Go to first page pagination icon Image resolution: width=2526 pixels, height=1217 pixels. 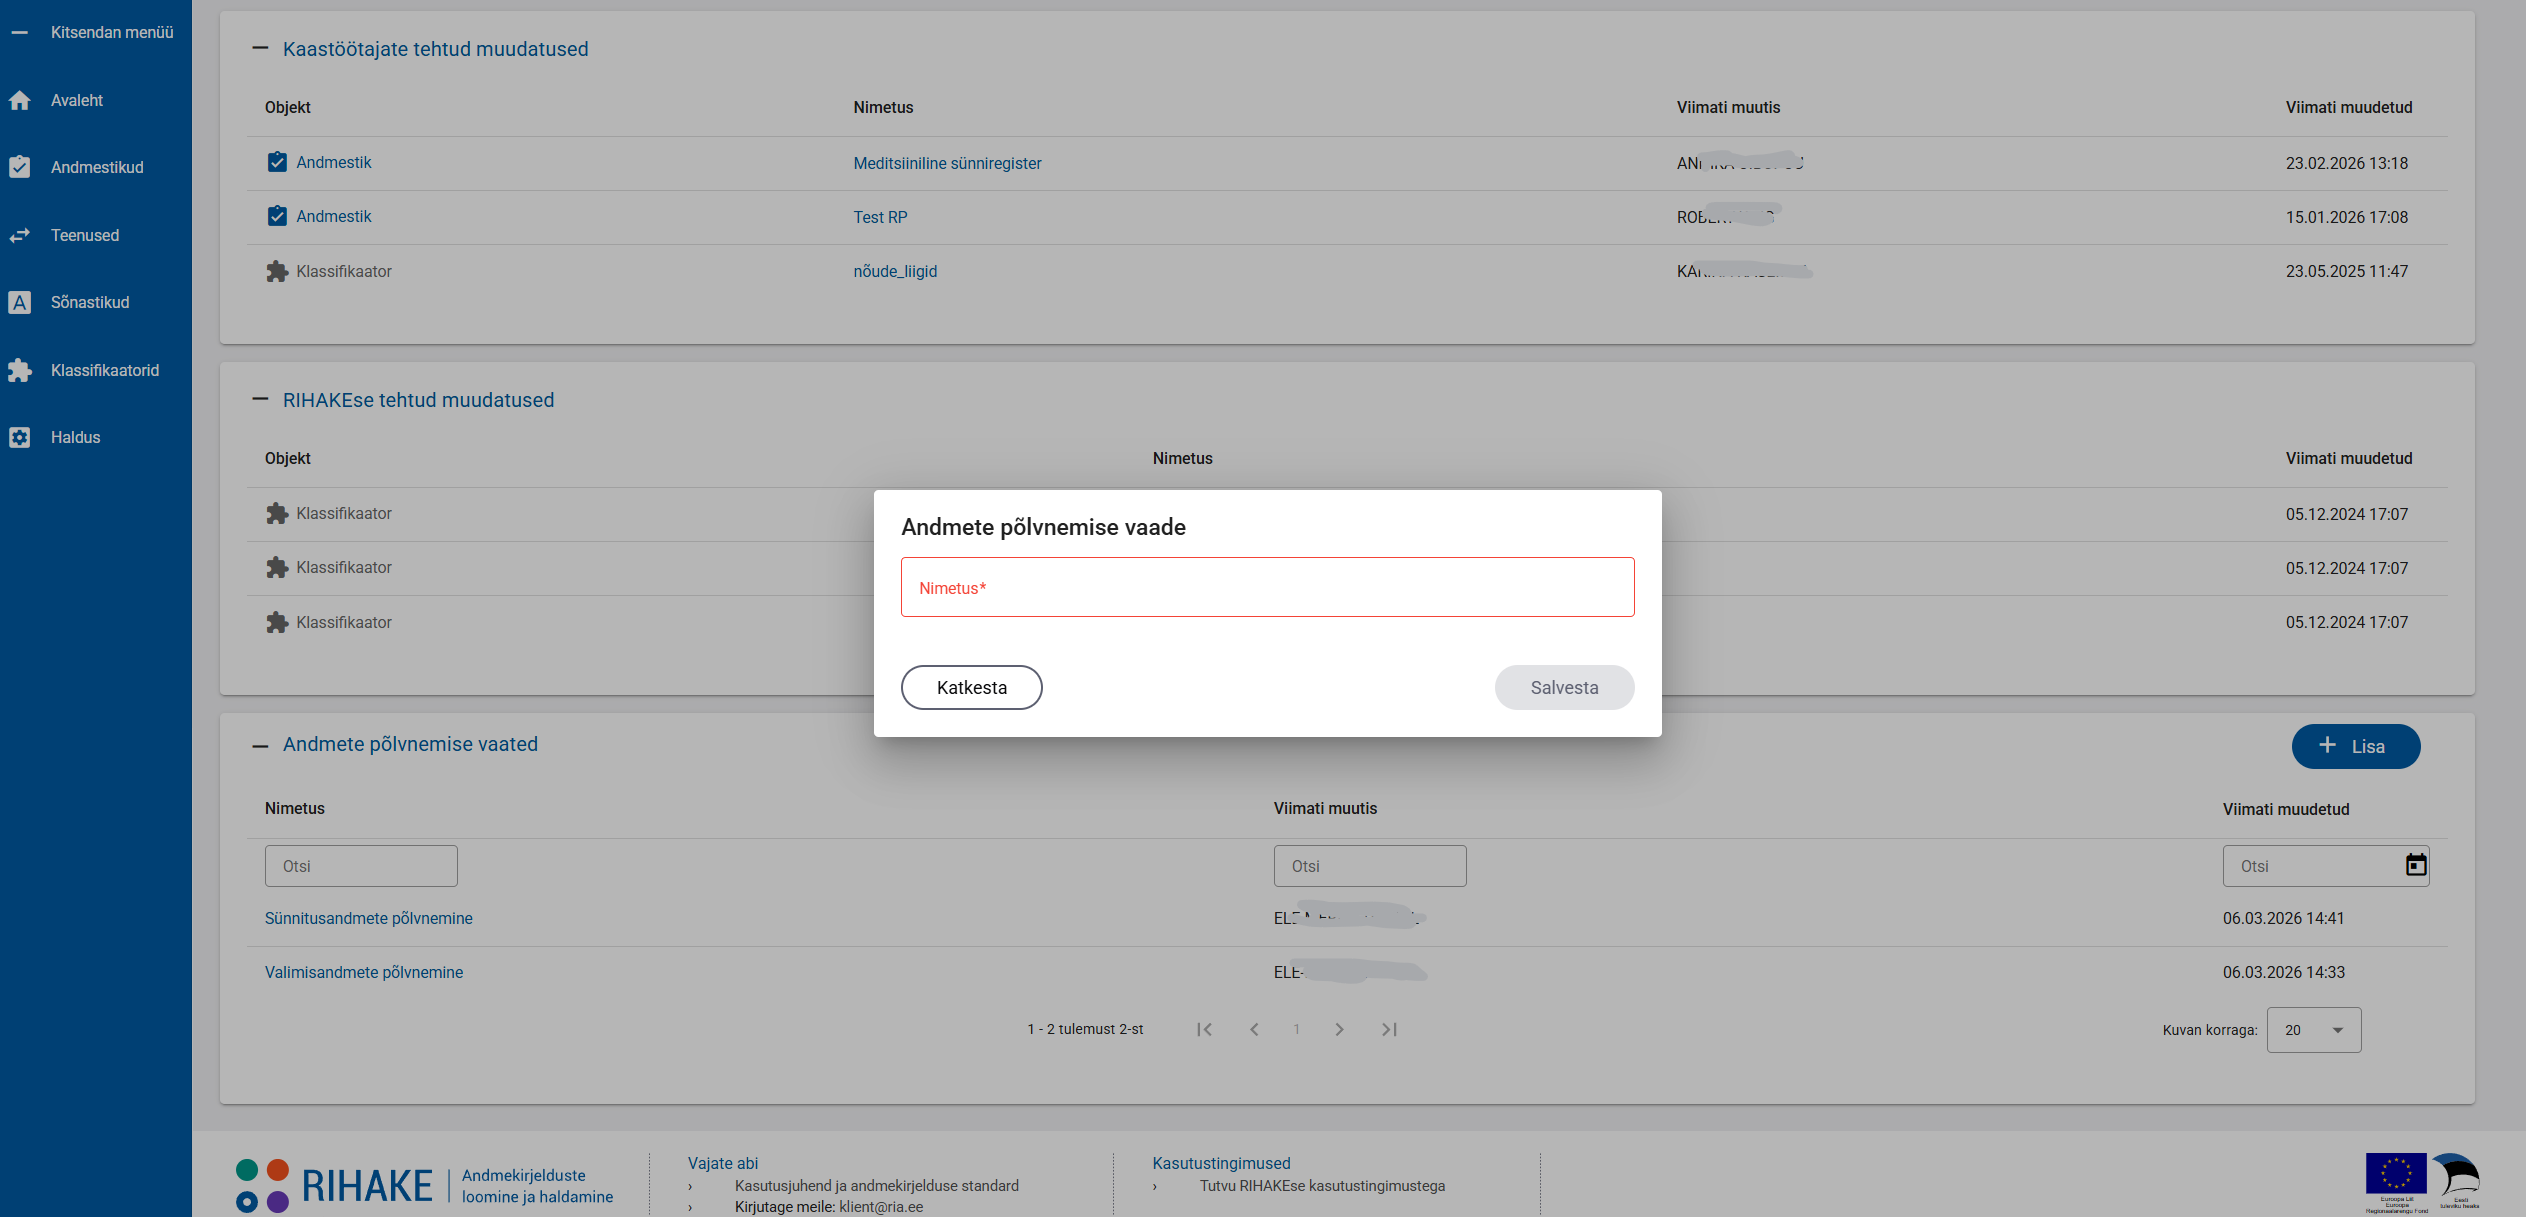coord(1204,1029)
